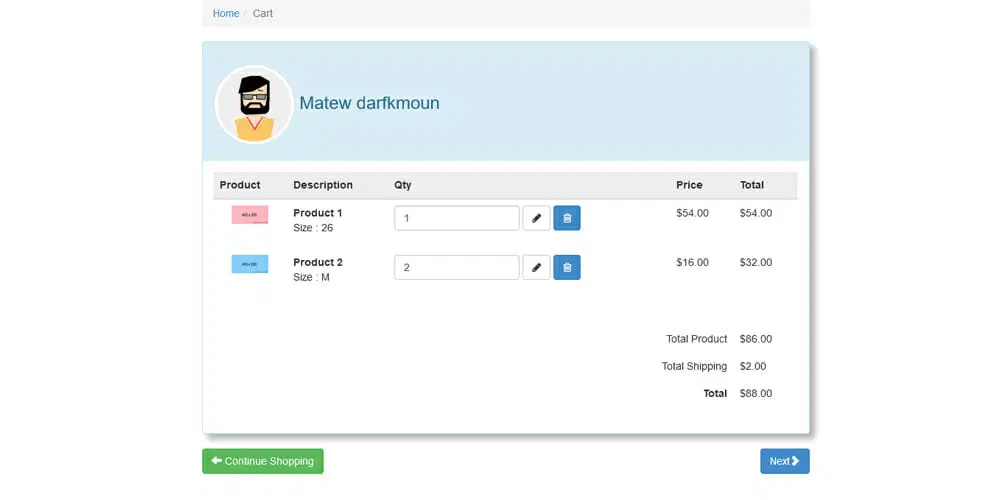Click the $2.00 shipping amount
1000x500 pixels.
[x=753, y=366]
